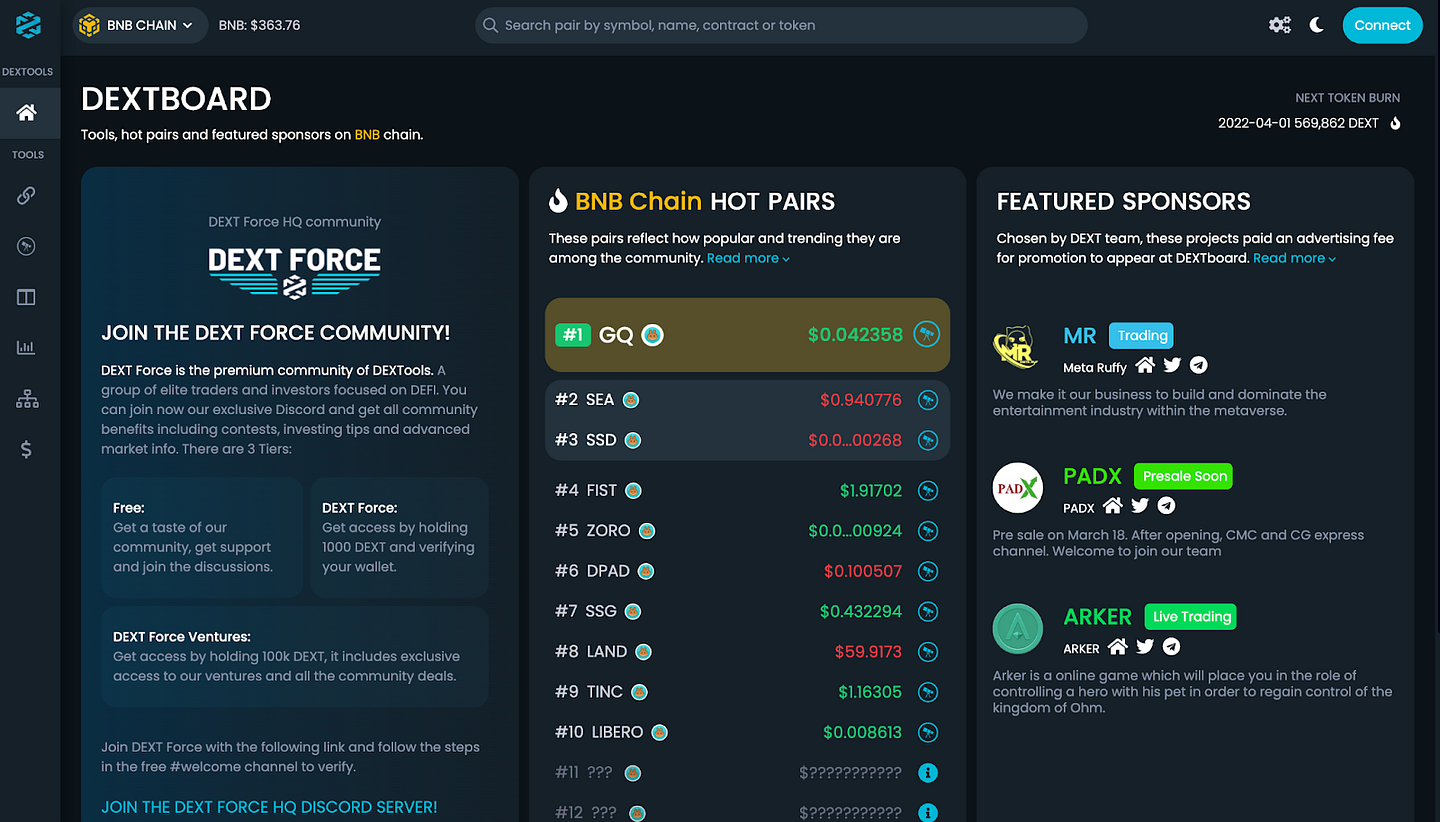Open the dollar sign icon in sidebar
This screenshot has width=1440, height=822.
click(x=27, y=449)
